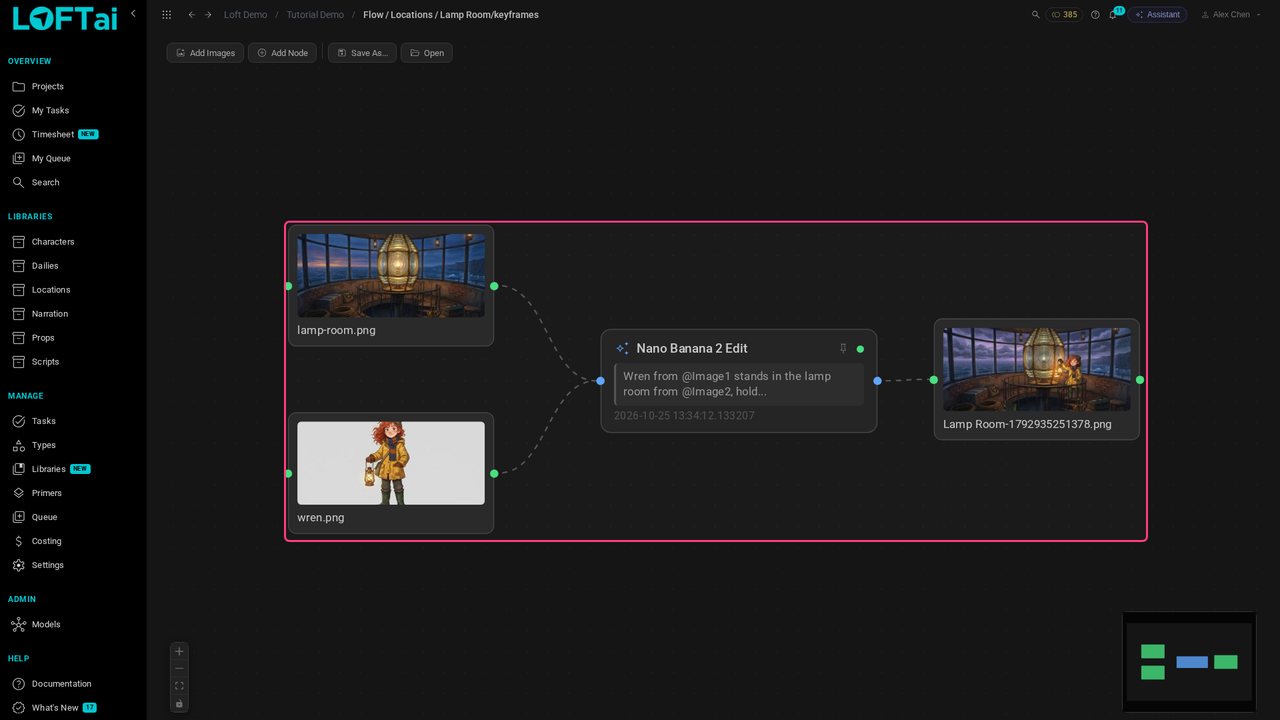Click Save As... button

click(x=362, y=53)
